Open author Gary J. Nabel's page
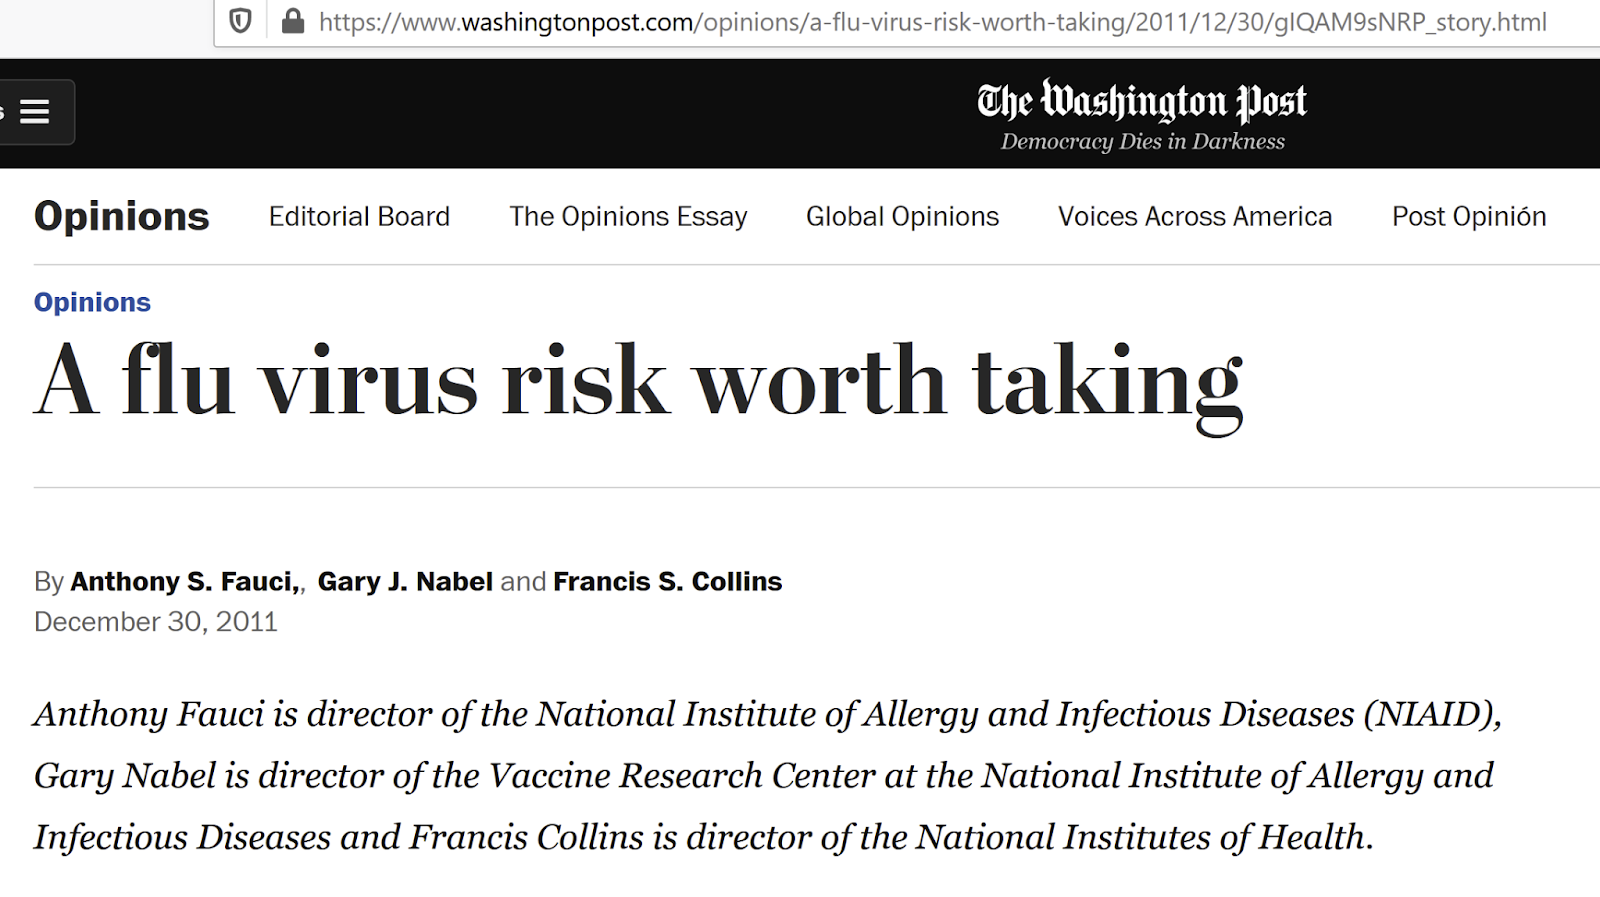 405,581
